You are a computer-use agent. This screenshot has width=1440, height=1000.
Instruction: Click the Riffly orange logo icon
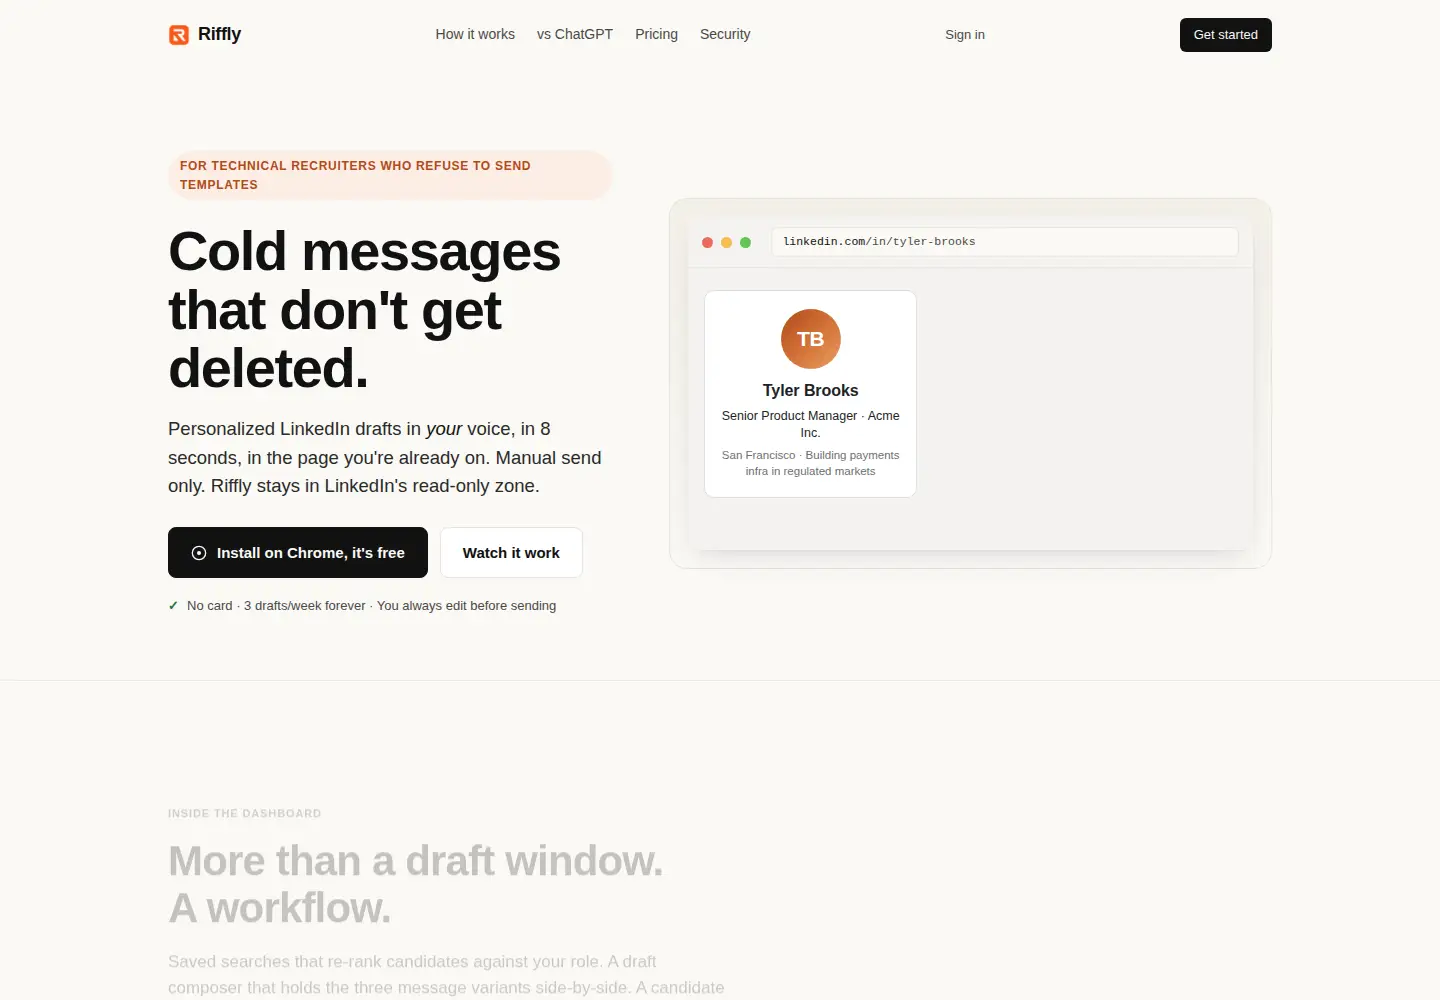(179, 35)
